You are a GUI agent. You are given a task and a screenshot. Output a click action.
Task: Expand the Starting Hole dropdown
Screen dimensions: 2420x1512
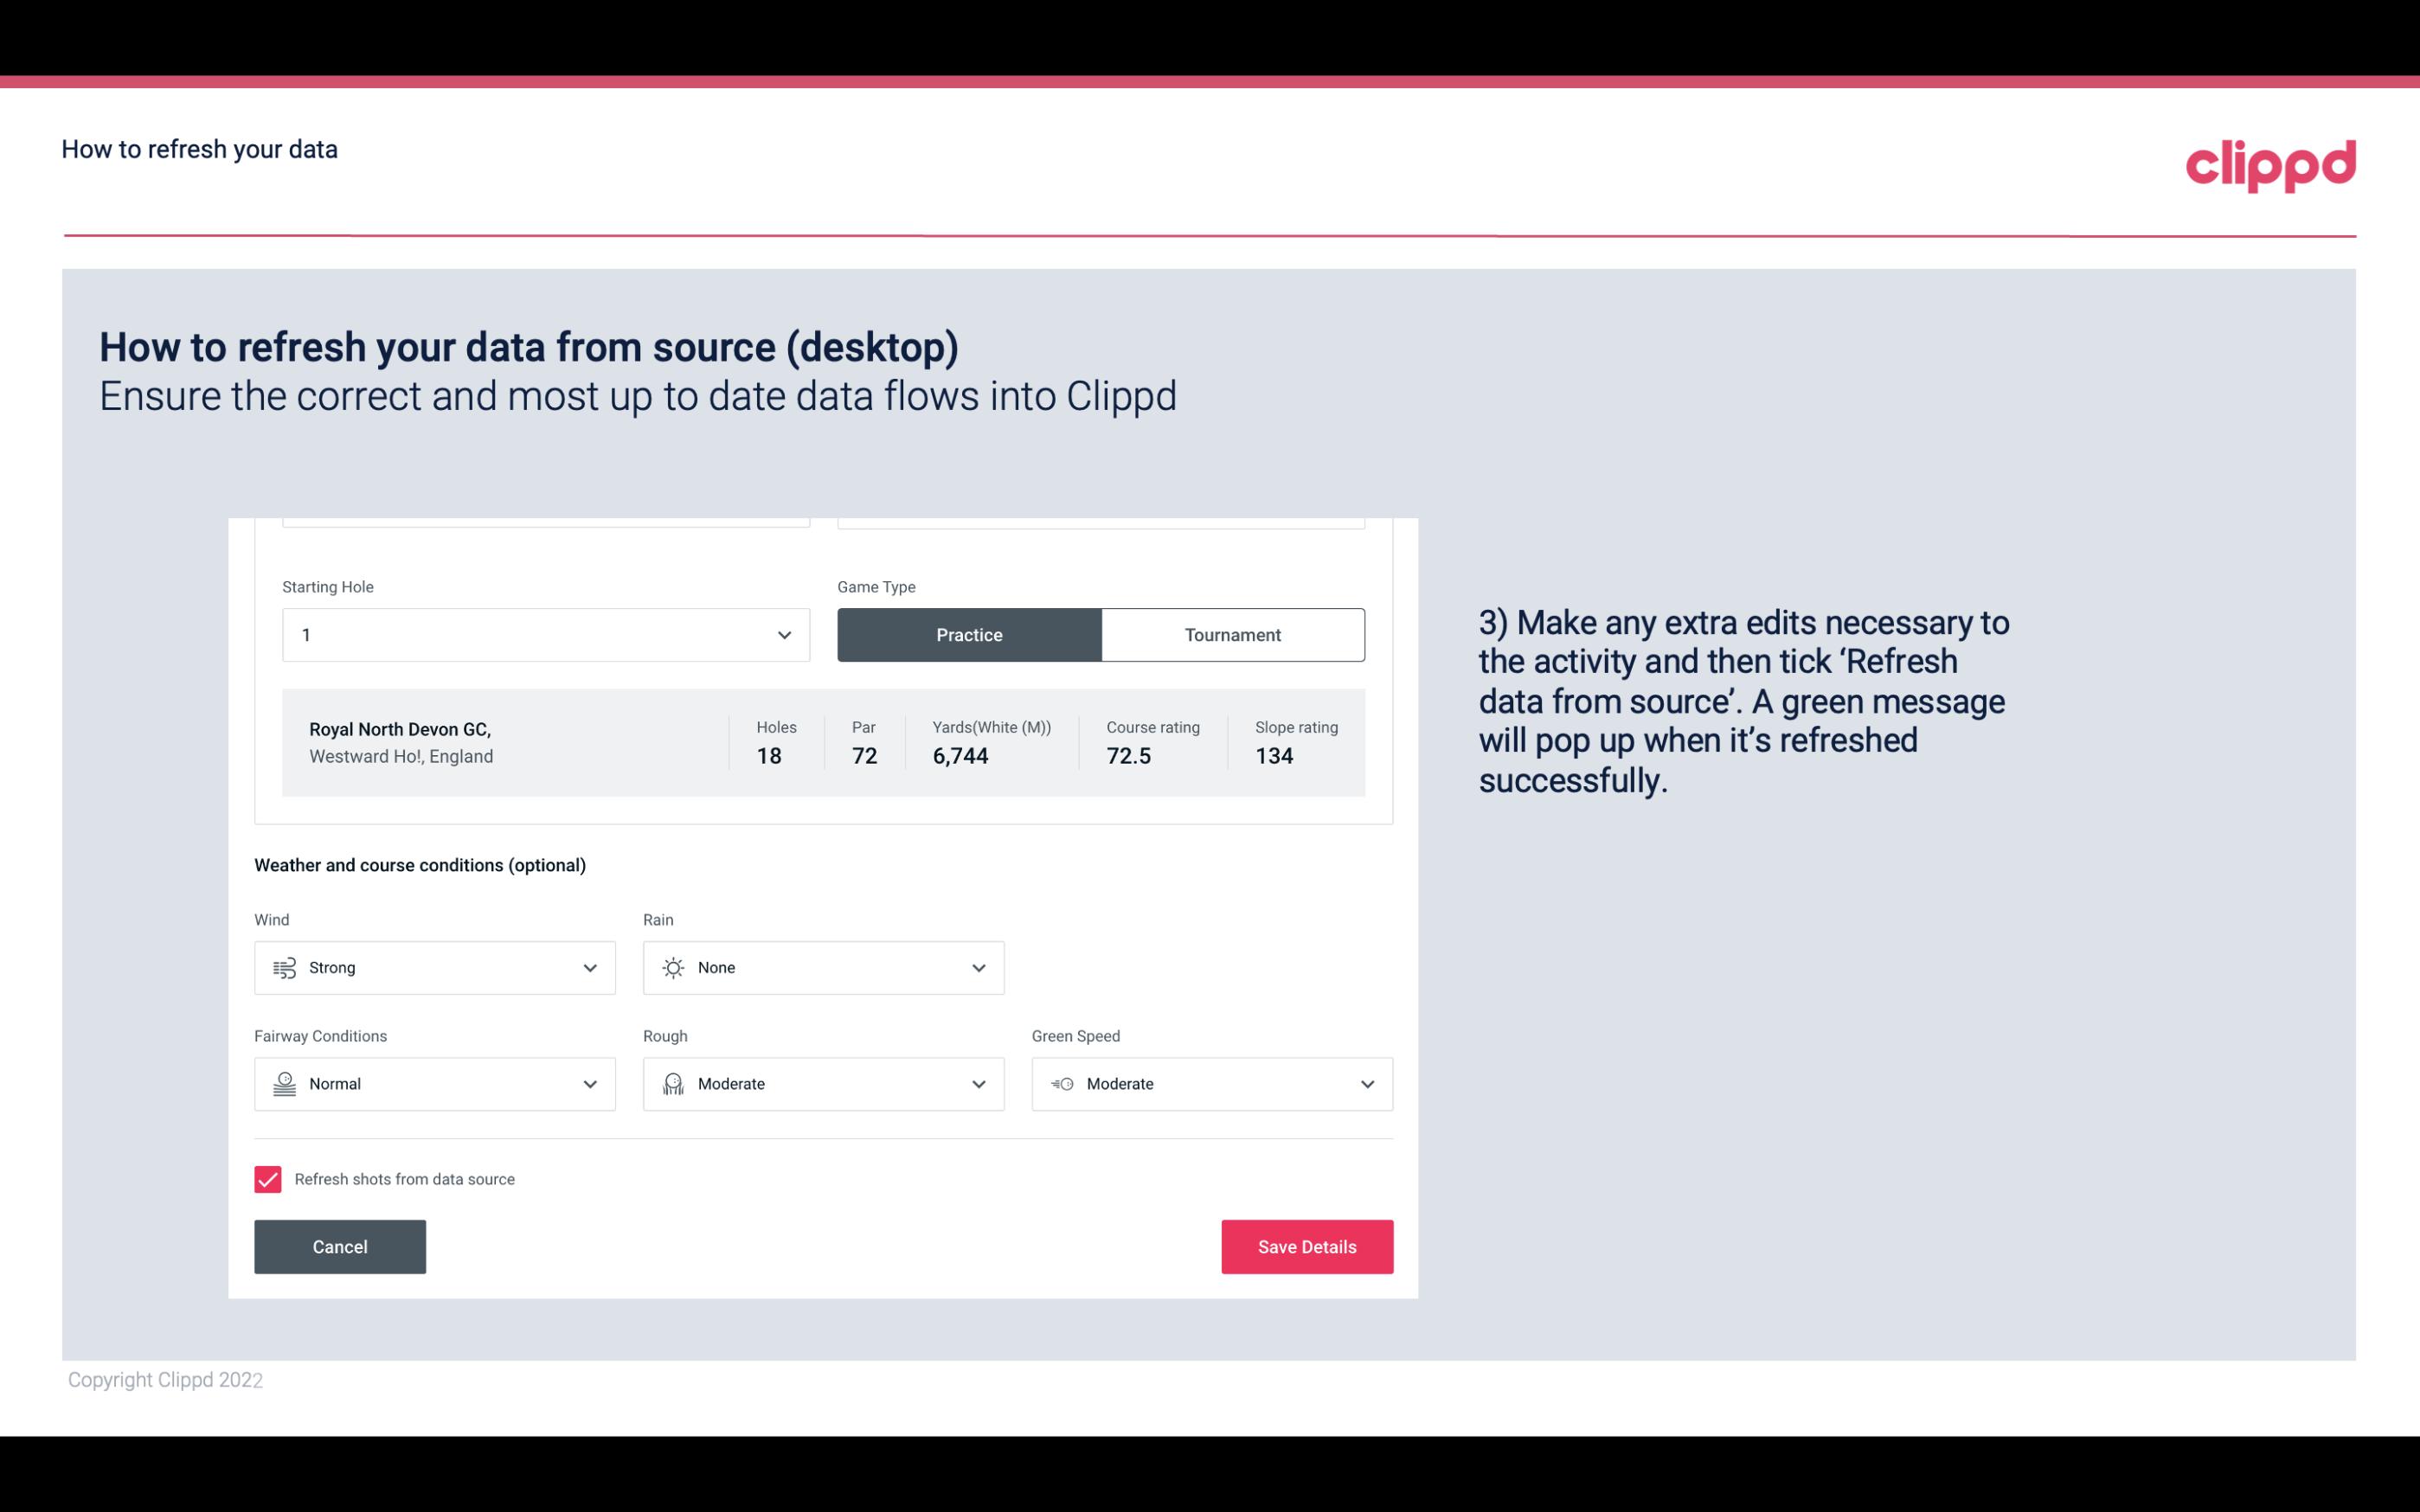[782, 634]
